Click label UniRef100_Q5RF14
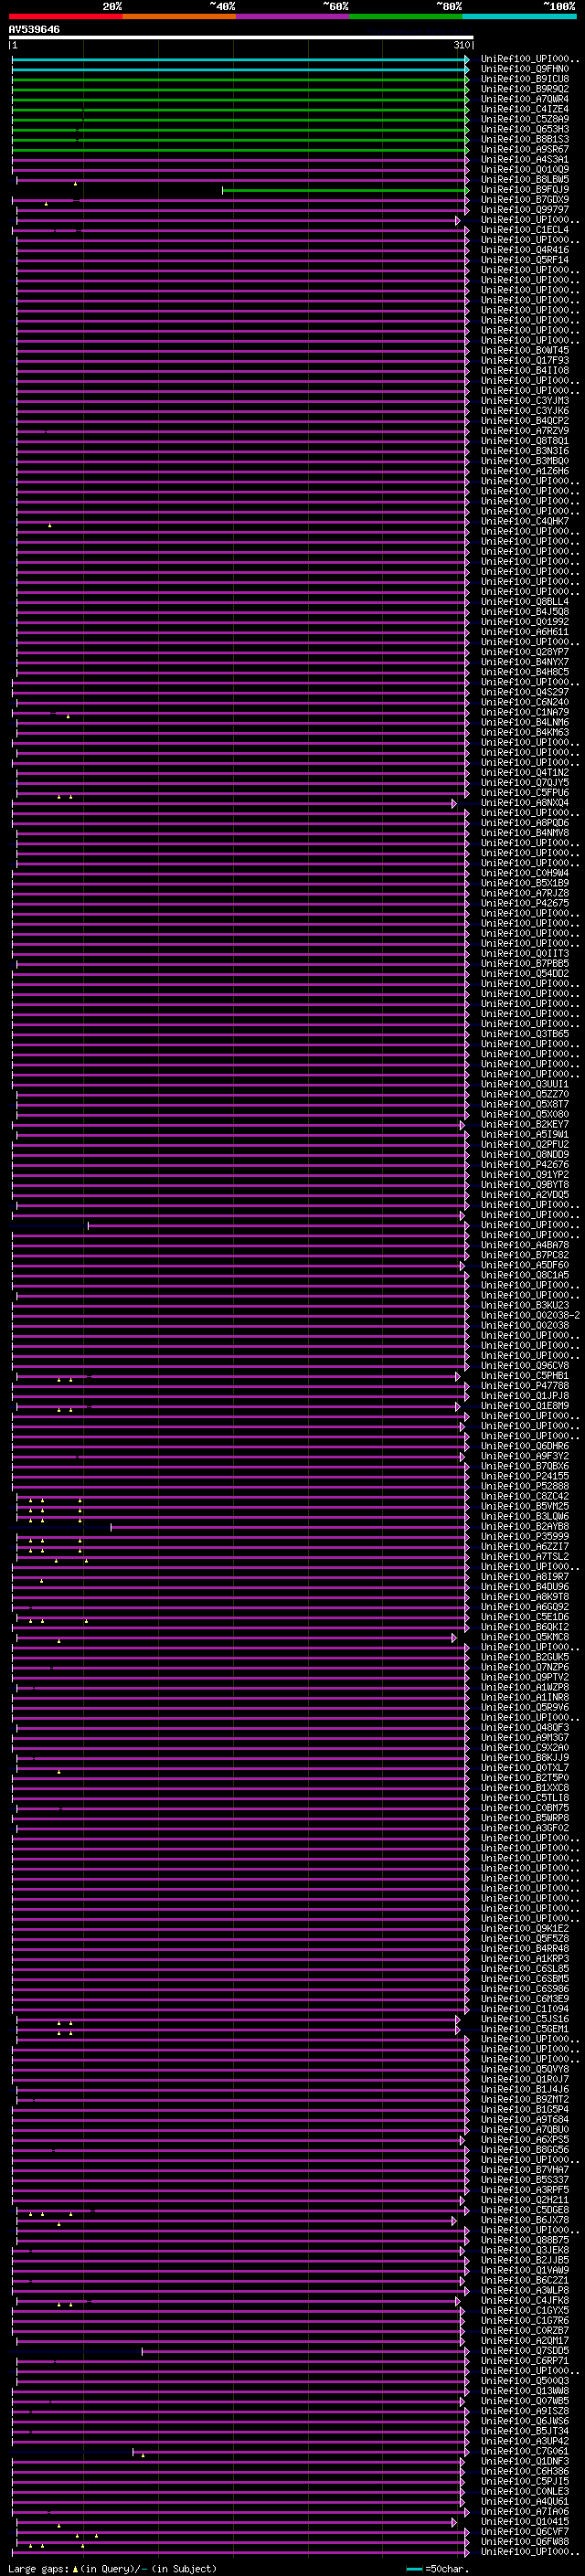Viewport: 585px width, 2576px height. pyautogui.click(x=525, y=260)
